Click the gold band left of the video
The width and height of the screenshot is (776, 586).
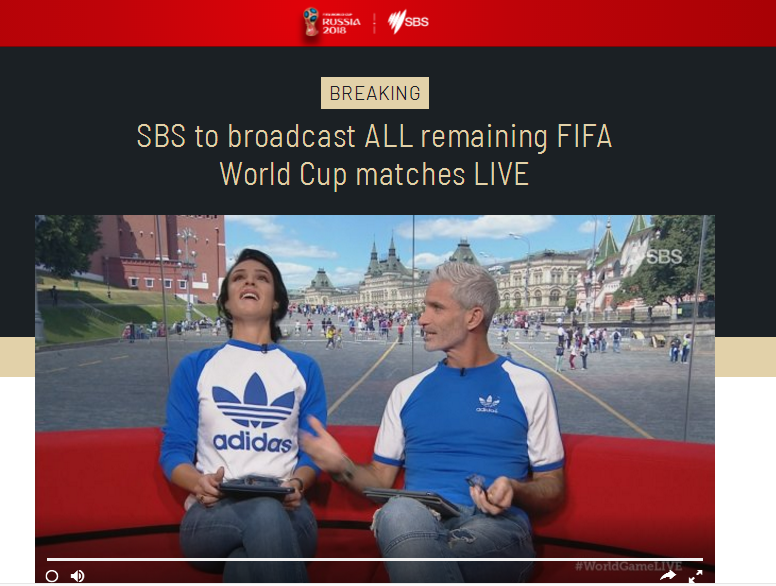point(17,357)
